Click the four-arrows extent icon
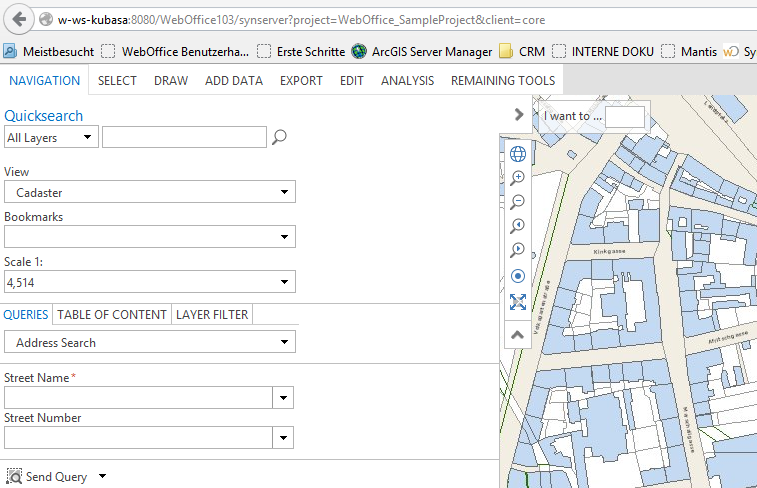The height and width of the screenshot is (488, 757). (x=517, y=302)
